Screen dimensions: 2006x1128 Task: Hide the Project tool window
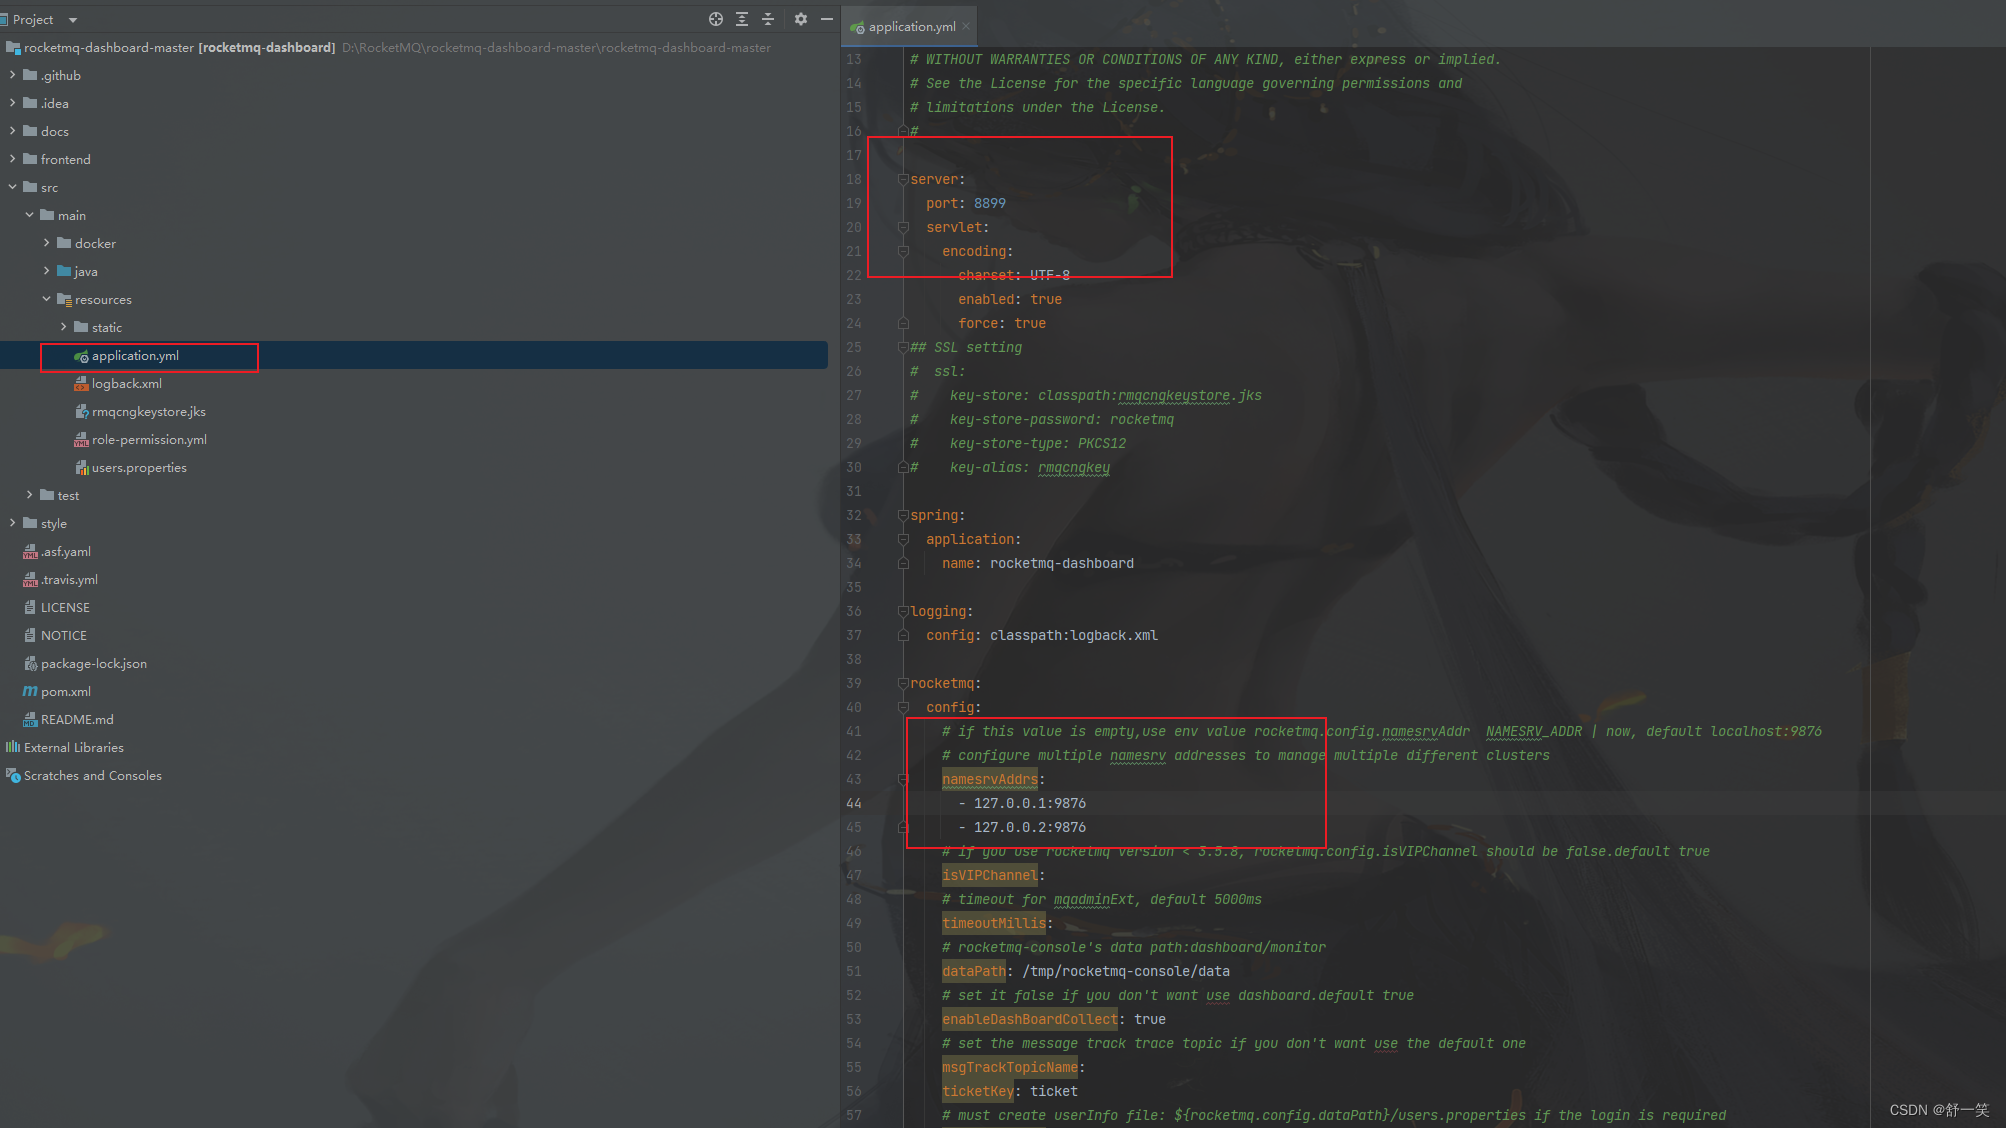(827, 19)
